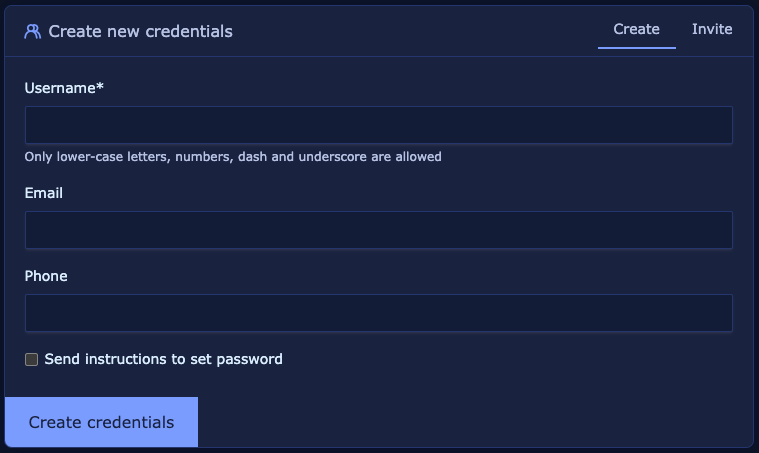Click the blue underline beneath Create tab
This screenshot has width=759, height=453.
click(637, 48)
